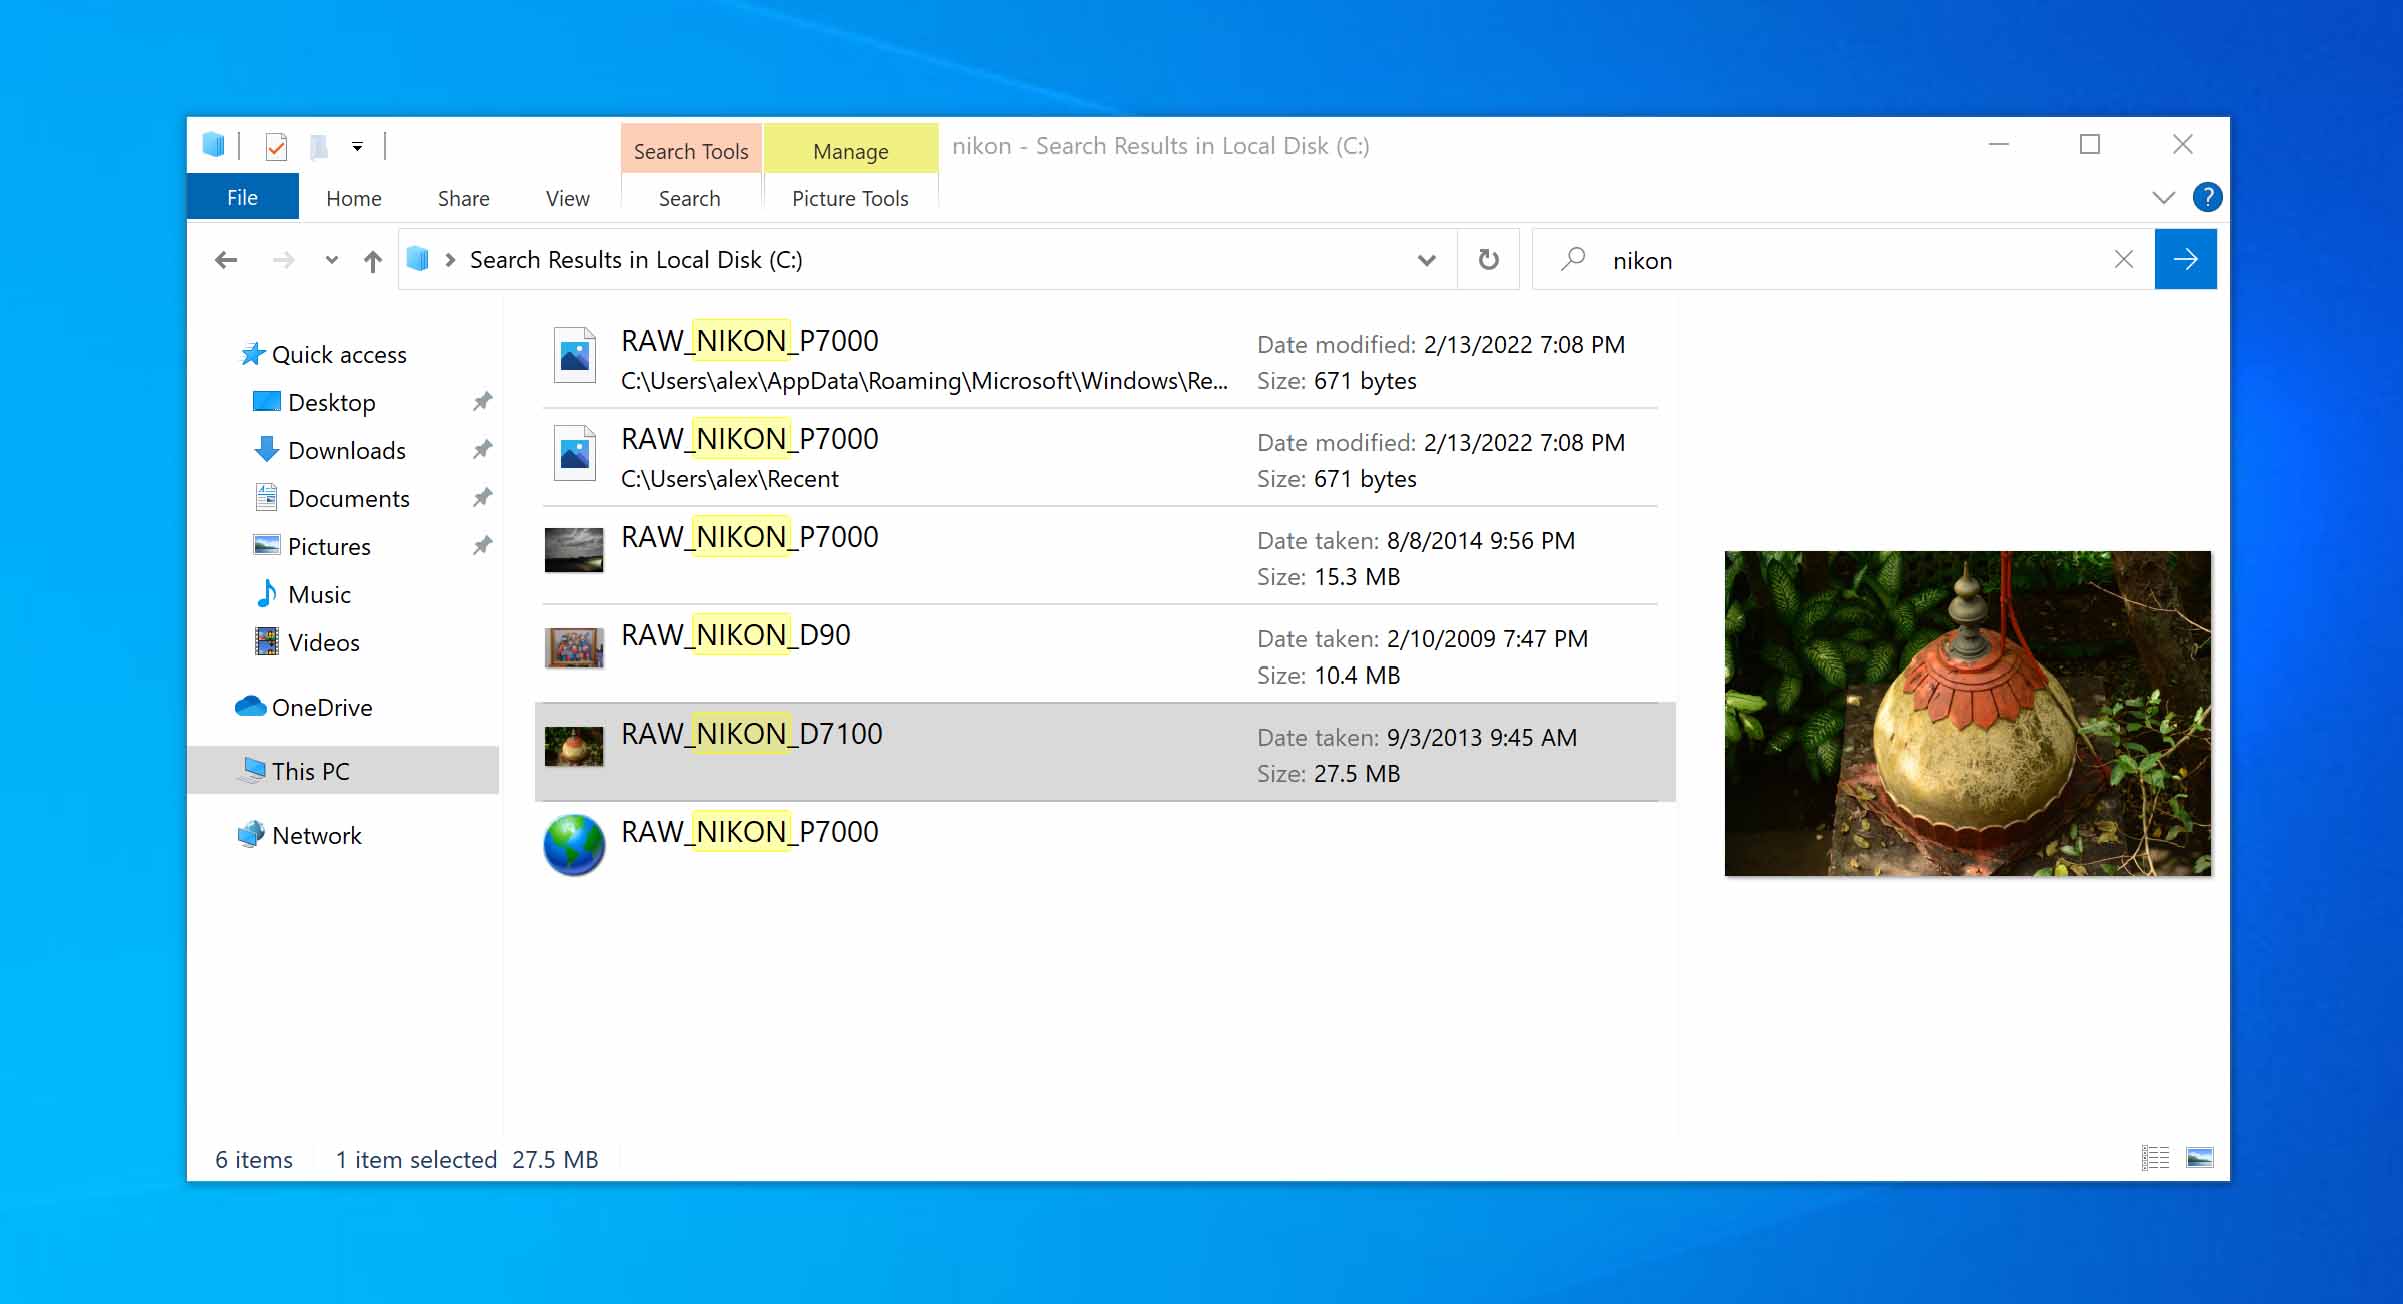Click the Properties checkmark quick access icon
Image resolution: width=2403 pixels, height=1304 pixels.
[276, 147]
